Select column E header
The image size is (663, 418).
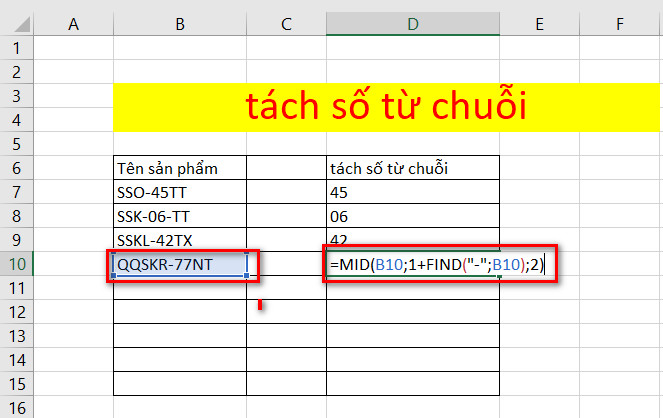[540, 24]
